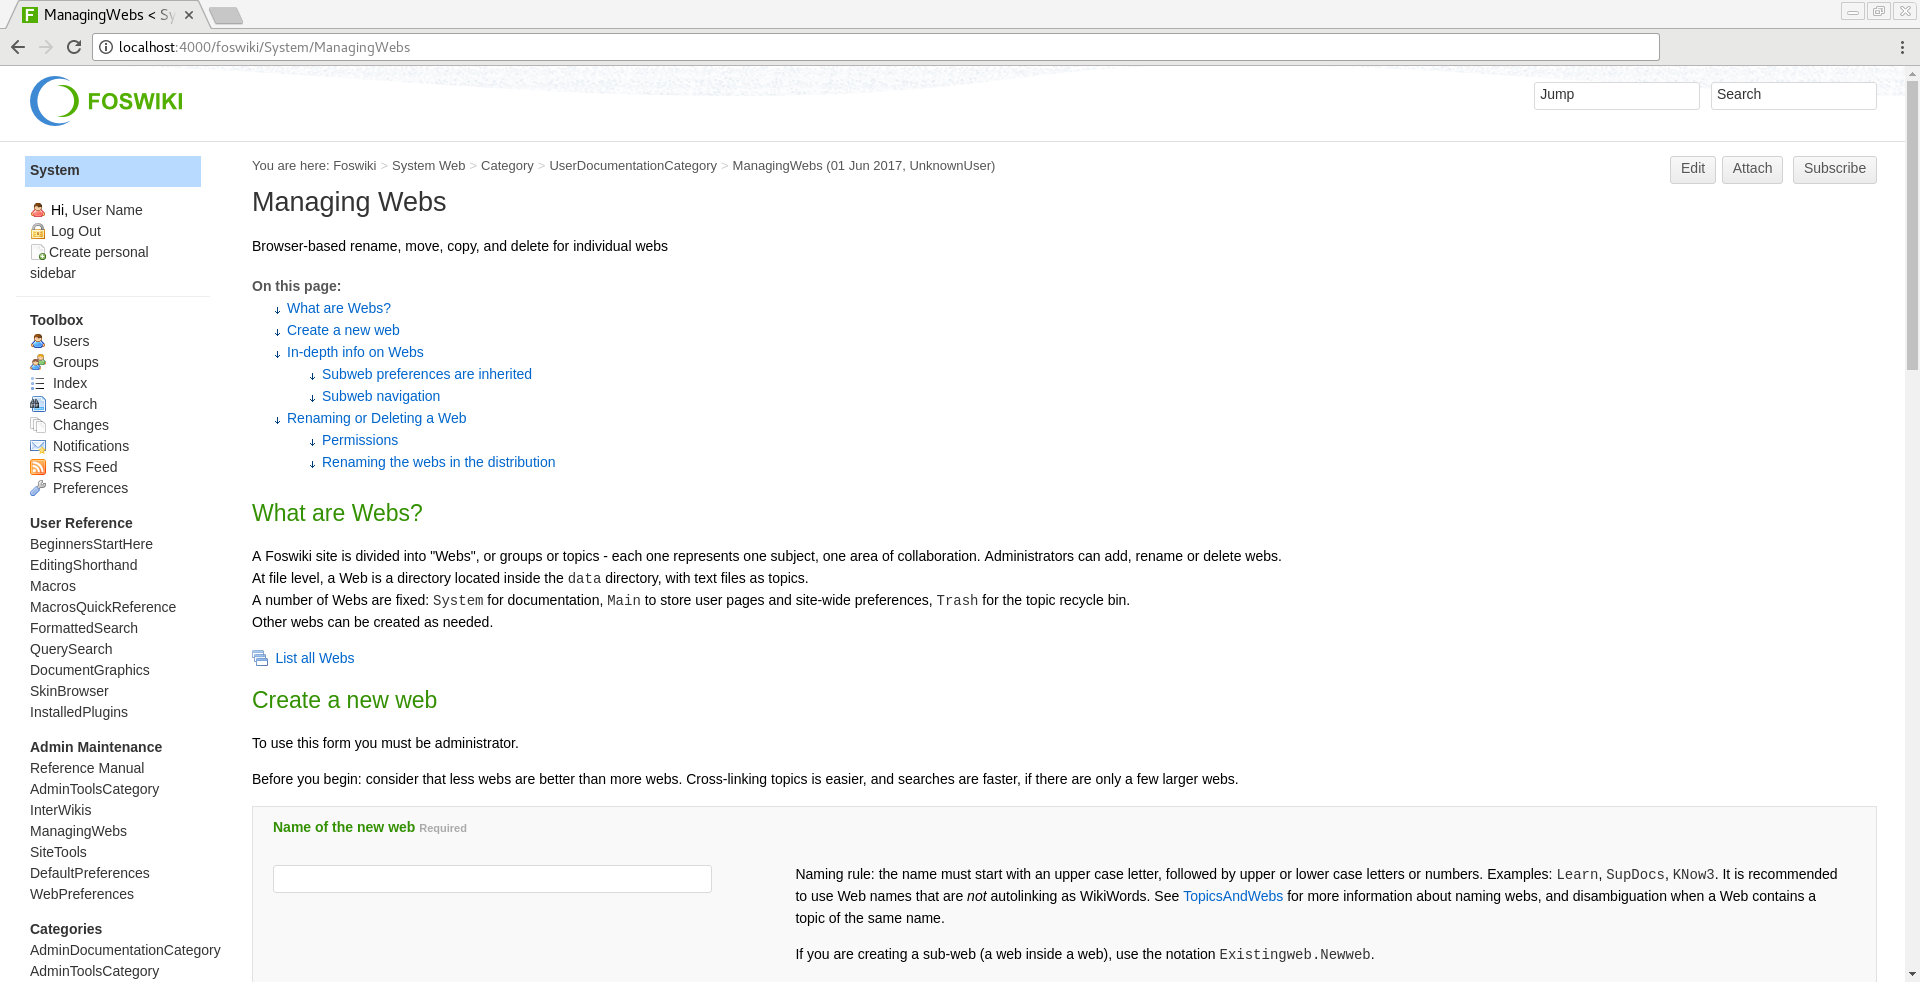Open the System Web breadcrumb link
The height and width of the screenshot is (982, 1920).
(428, 166)
